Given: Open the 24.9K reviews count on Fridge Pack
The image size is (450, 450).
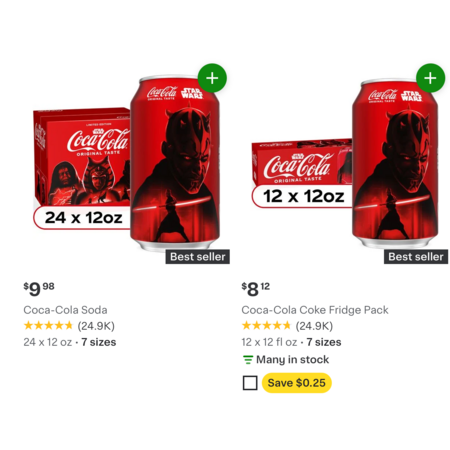Looking at the screenshot, I should [314, 326].
